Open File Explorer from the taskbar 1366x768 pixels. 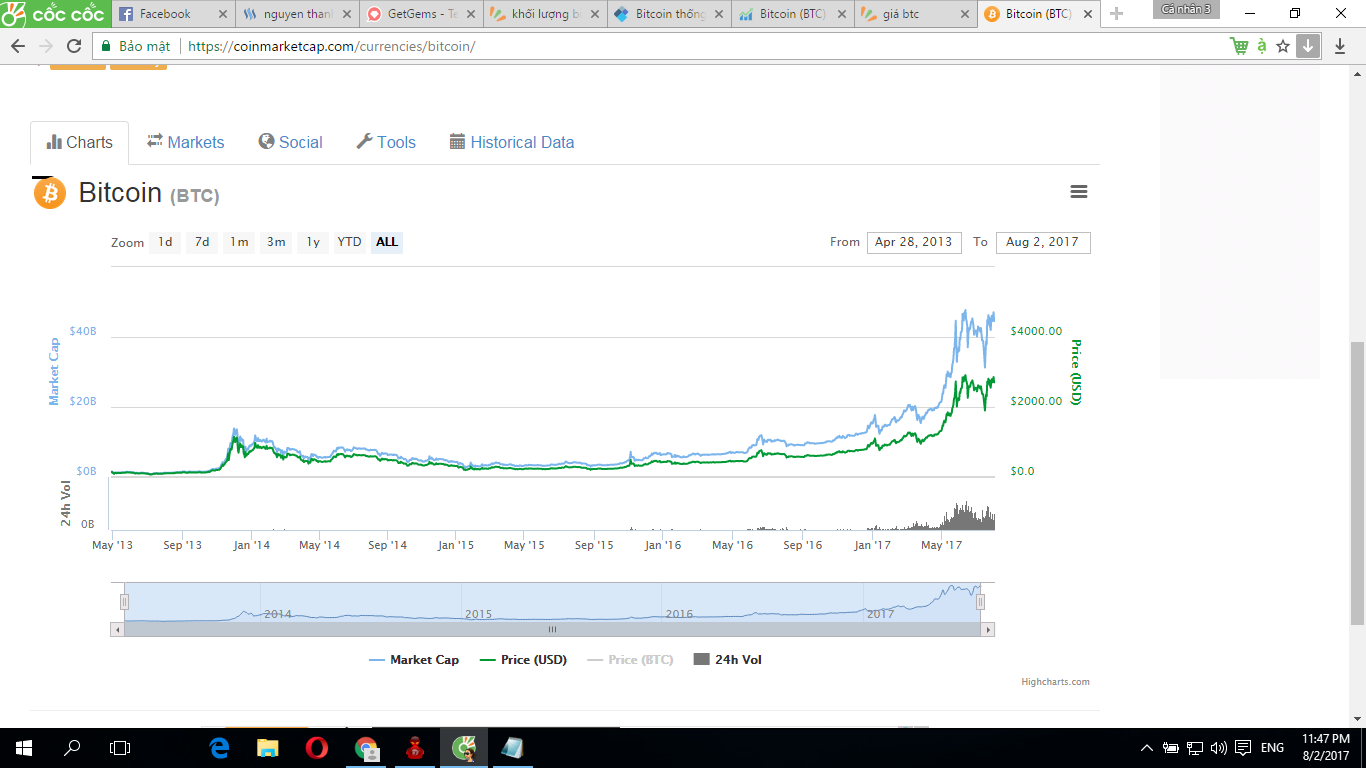(x=268, y=748)
